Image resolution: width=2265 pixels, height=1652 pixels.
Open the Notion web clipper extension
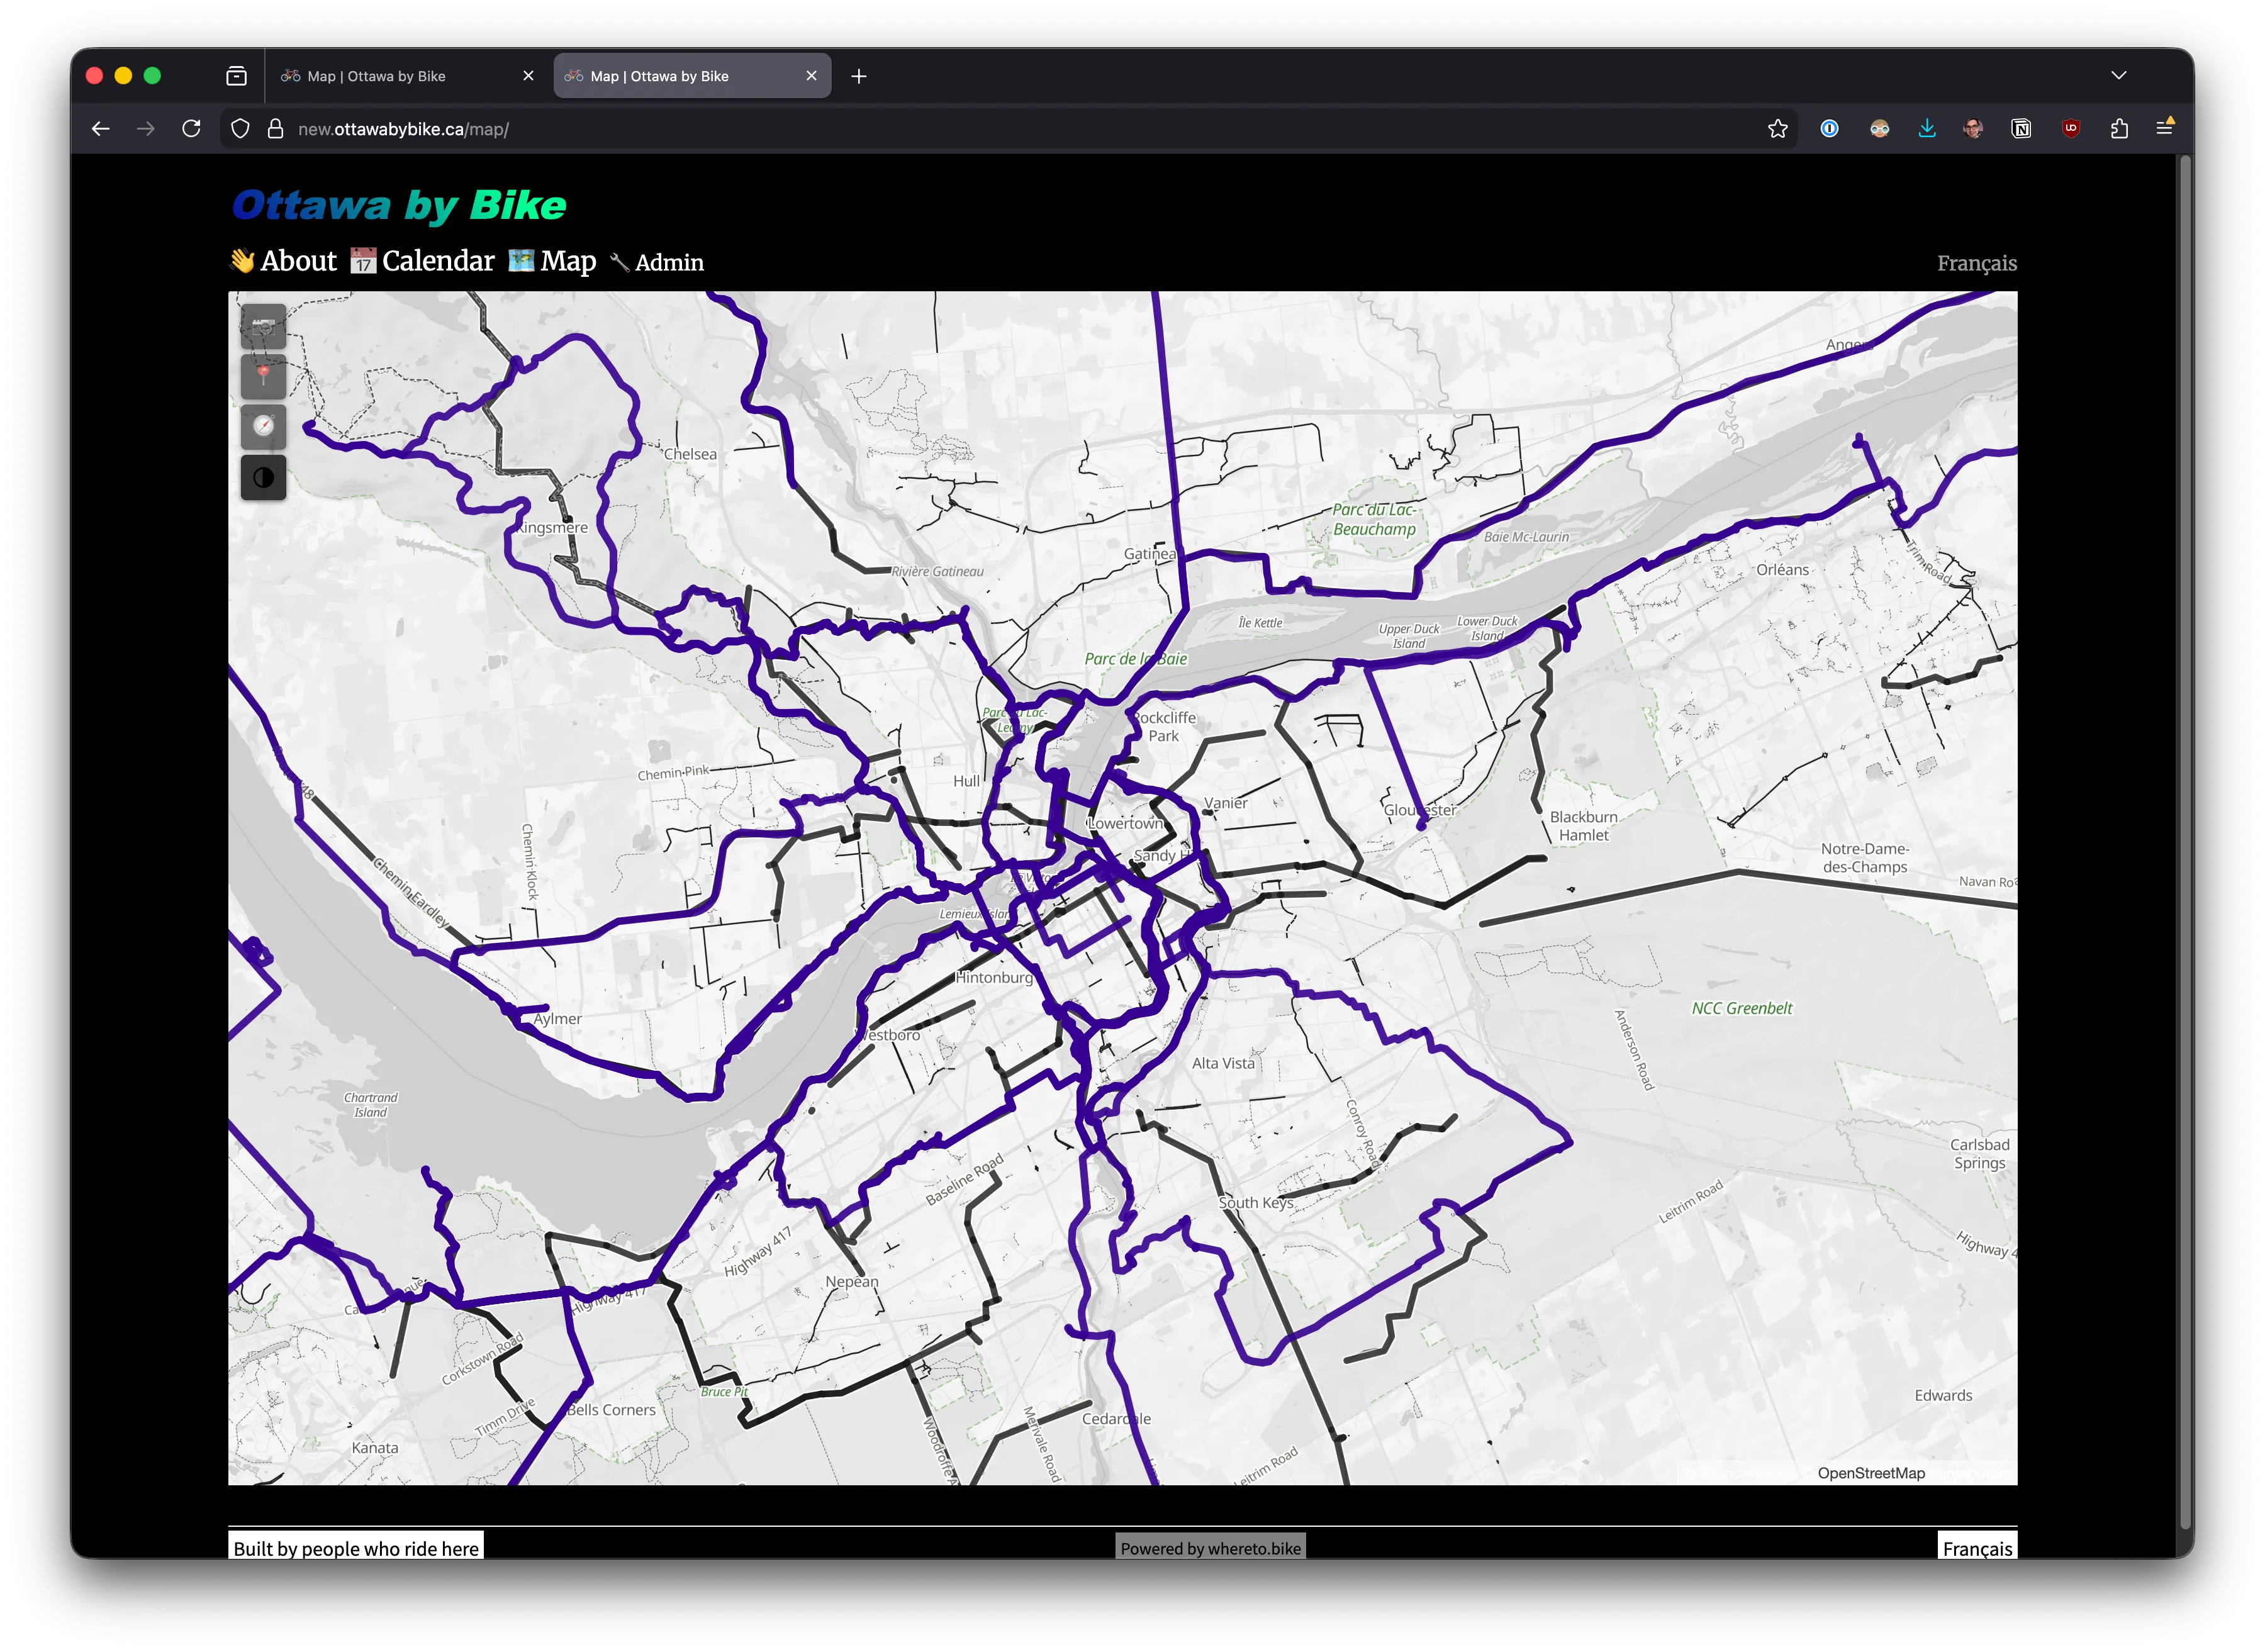[2020, 128]
